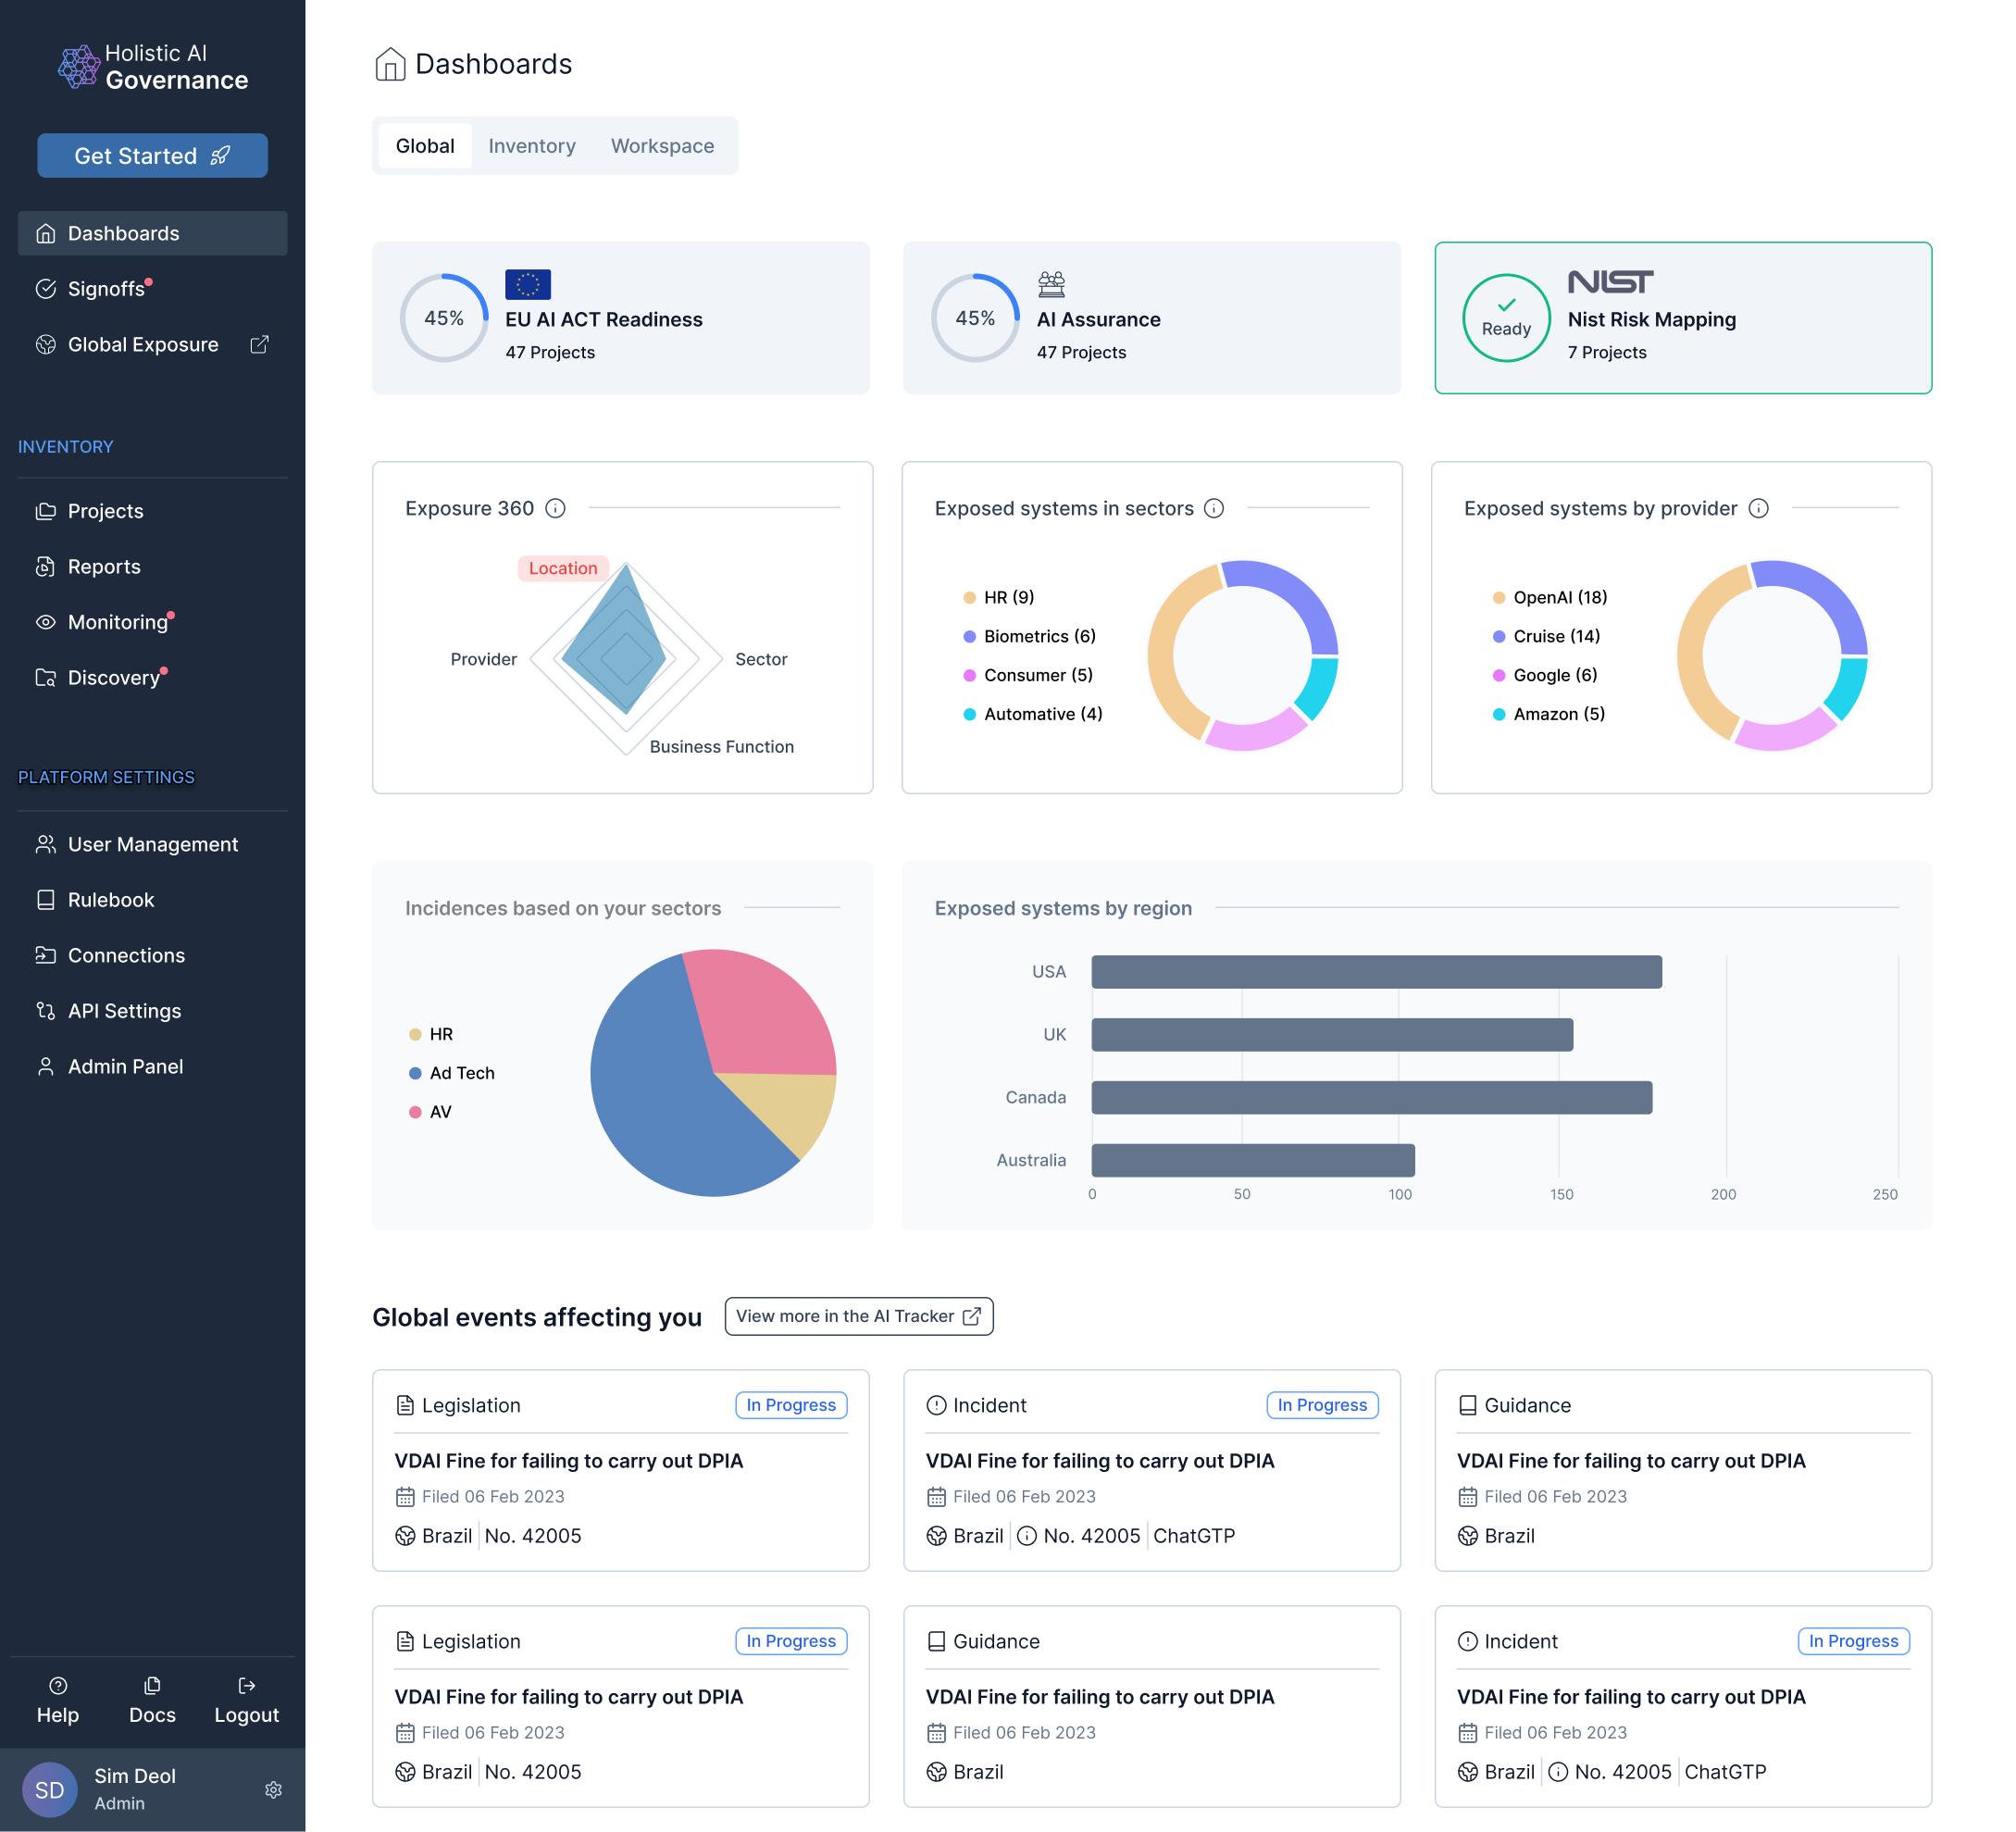Open Docs from the sidebar footer
The width and height of the screenshot is (2016, 1832).
[x=152, y=1700]
